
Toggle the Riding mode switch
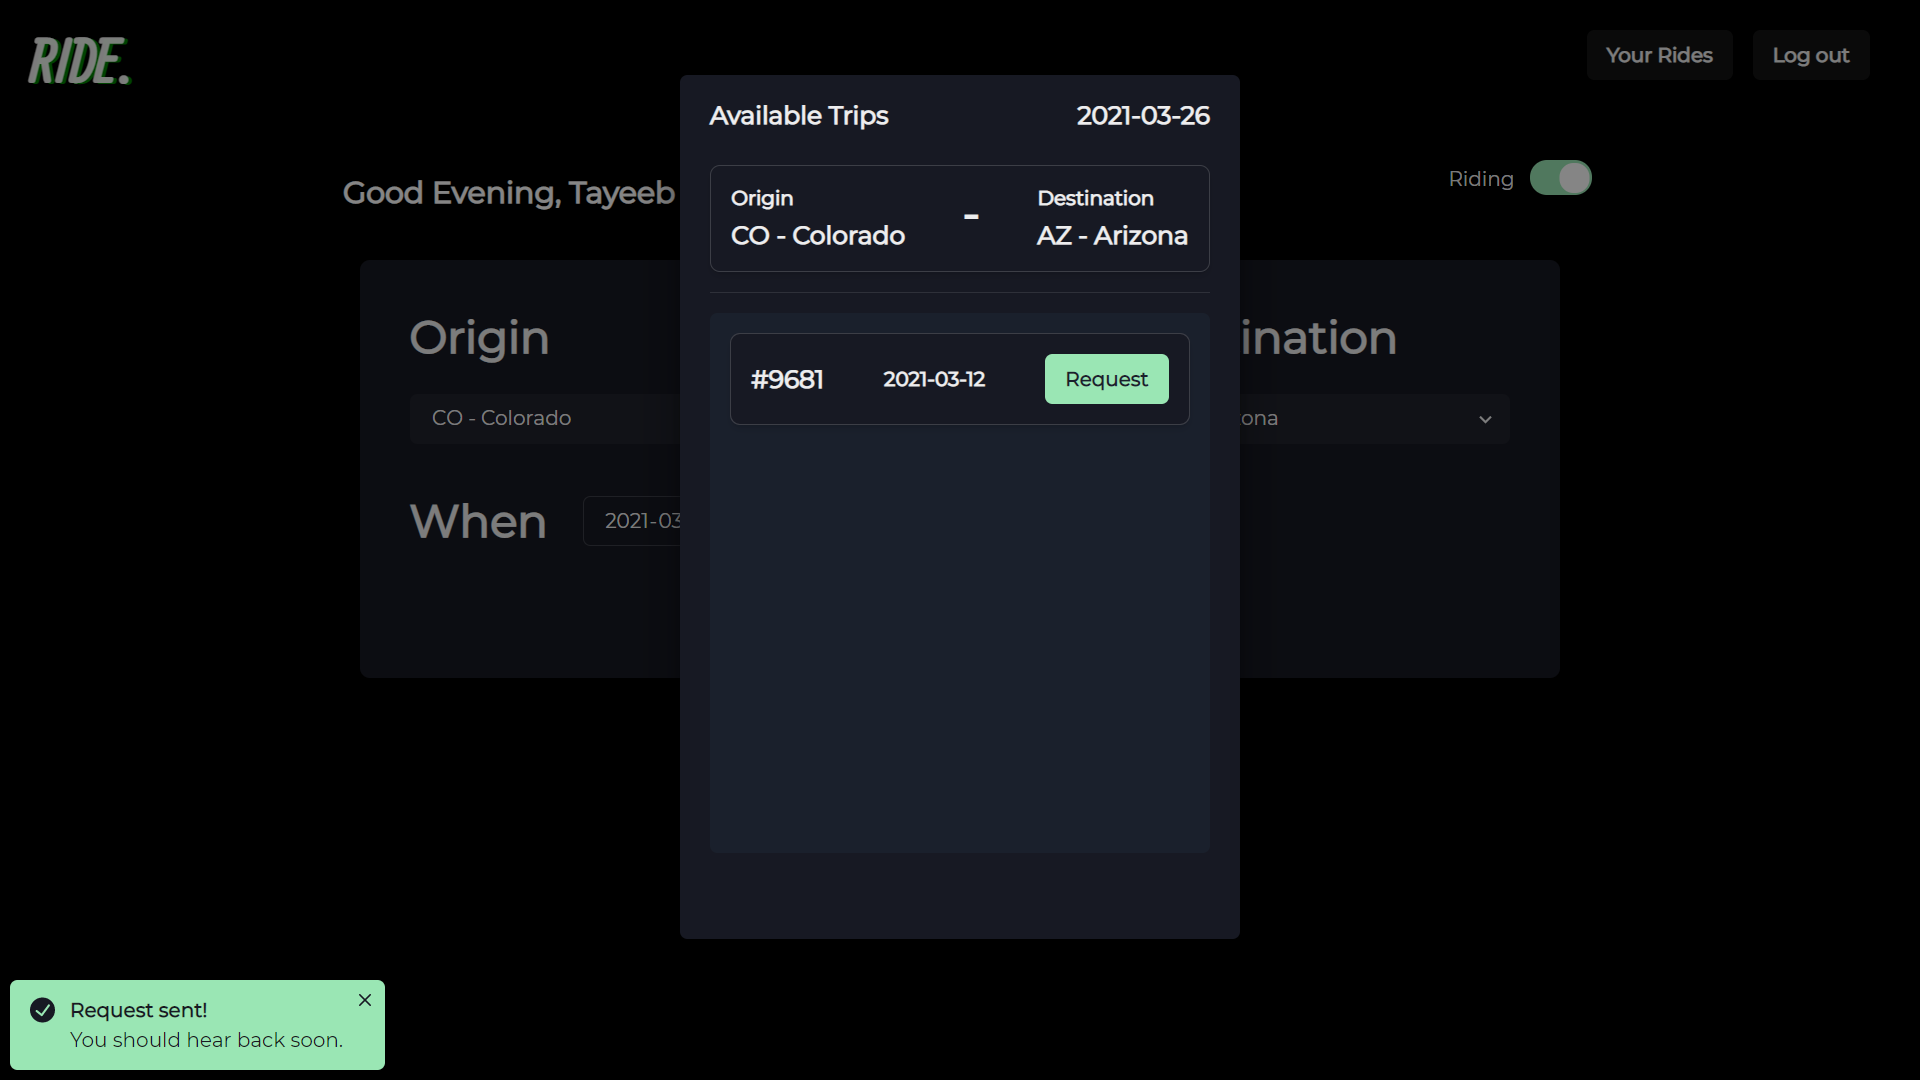point(1560,178)
